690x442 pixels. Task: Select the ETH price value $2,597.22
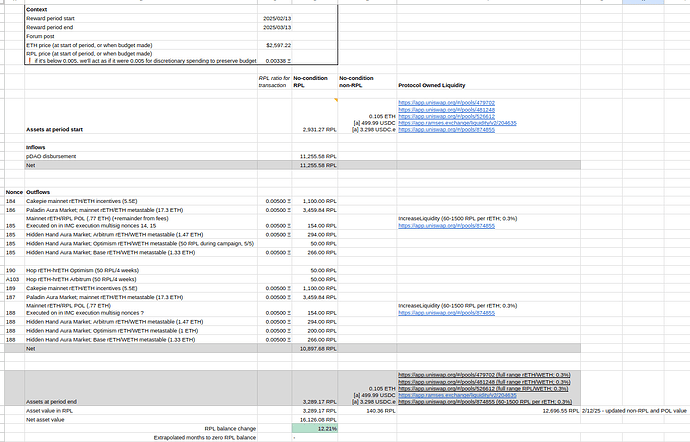[275, 45]
